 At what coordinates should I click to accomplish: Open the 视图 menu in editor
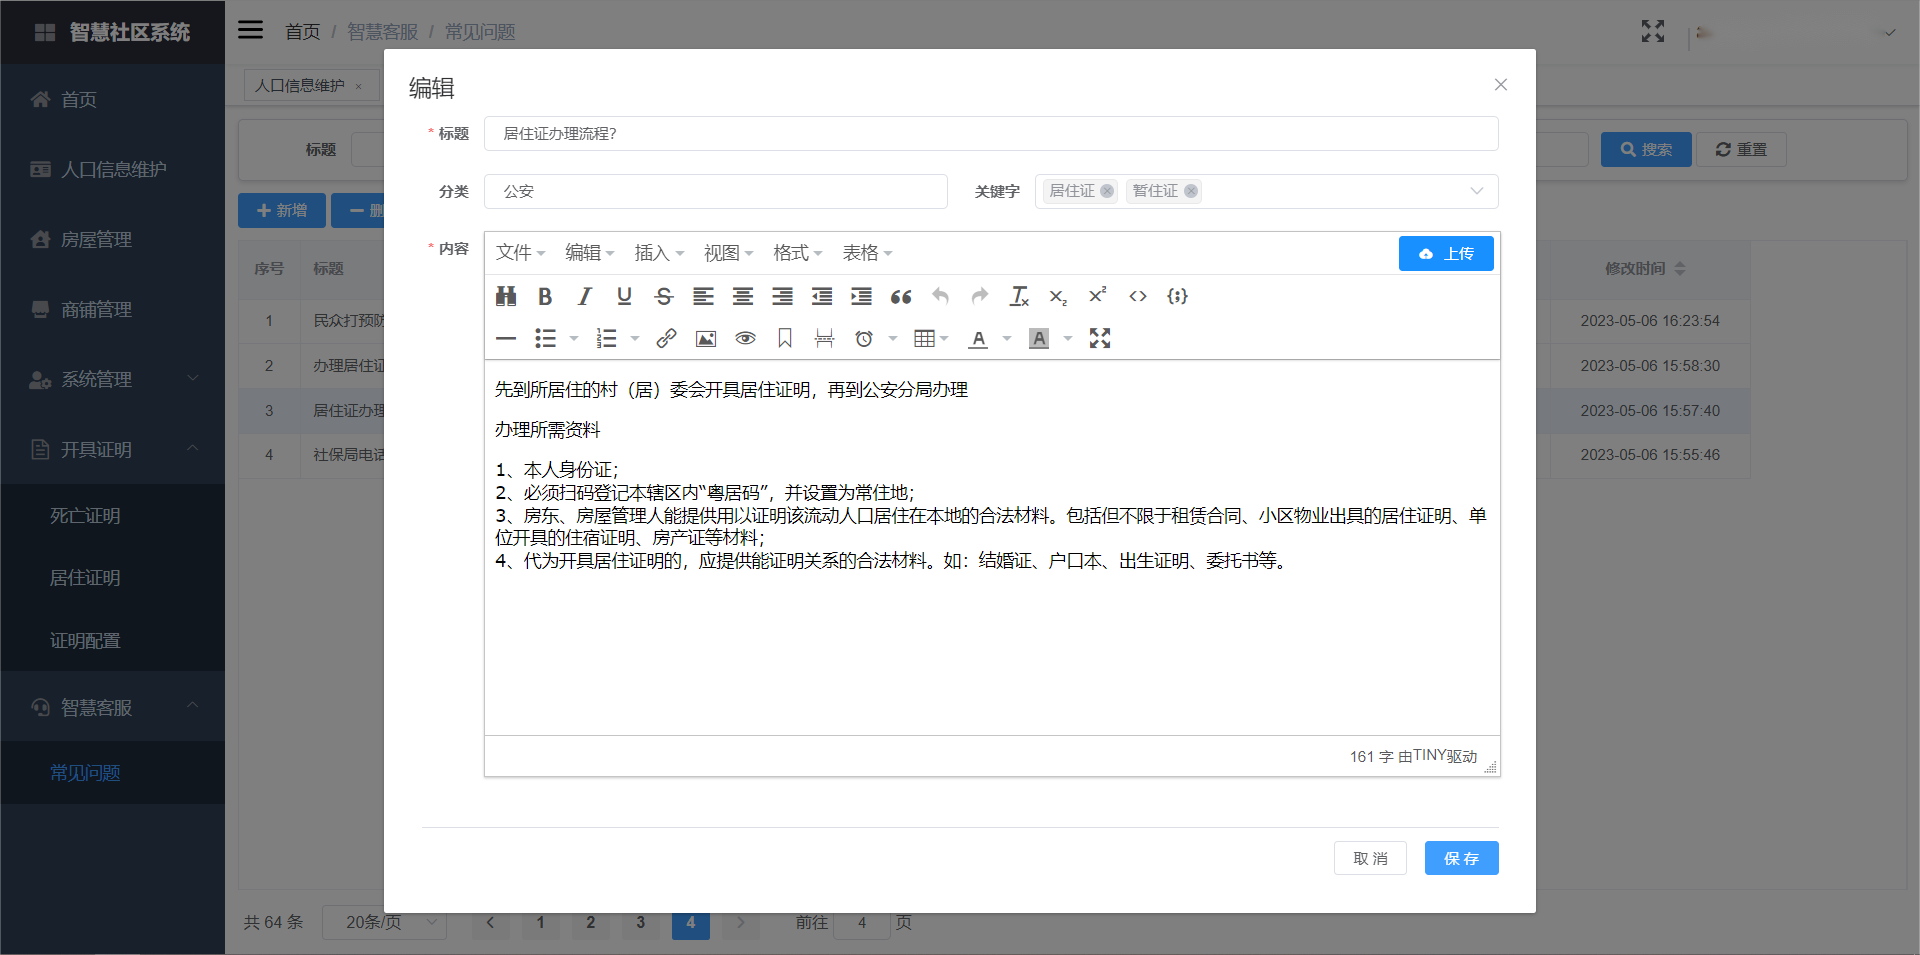[x=728, y=253]
